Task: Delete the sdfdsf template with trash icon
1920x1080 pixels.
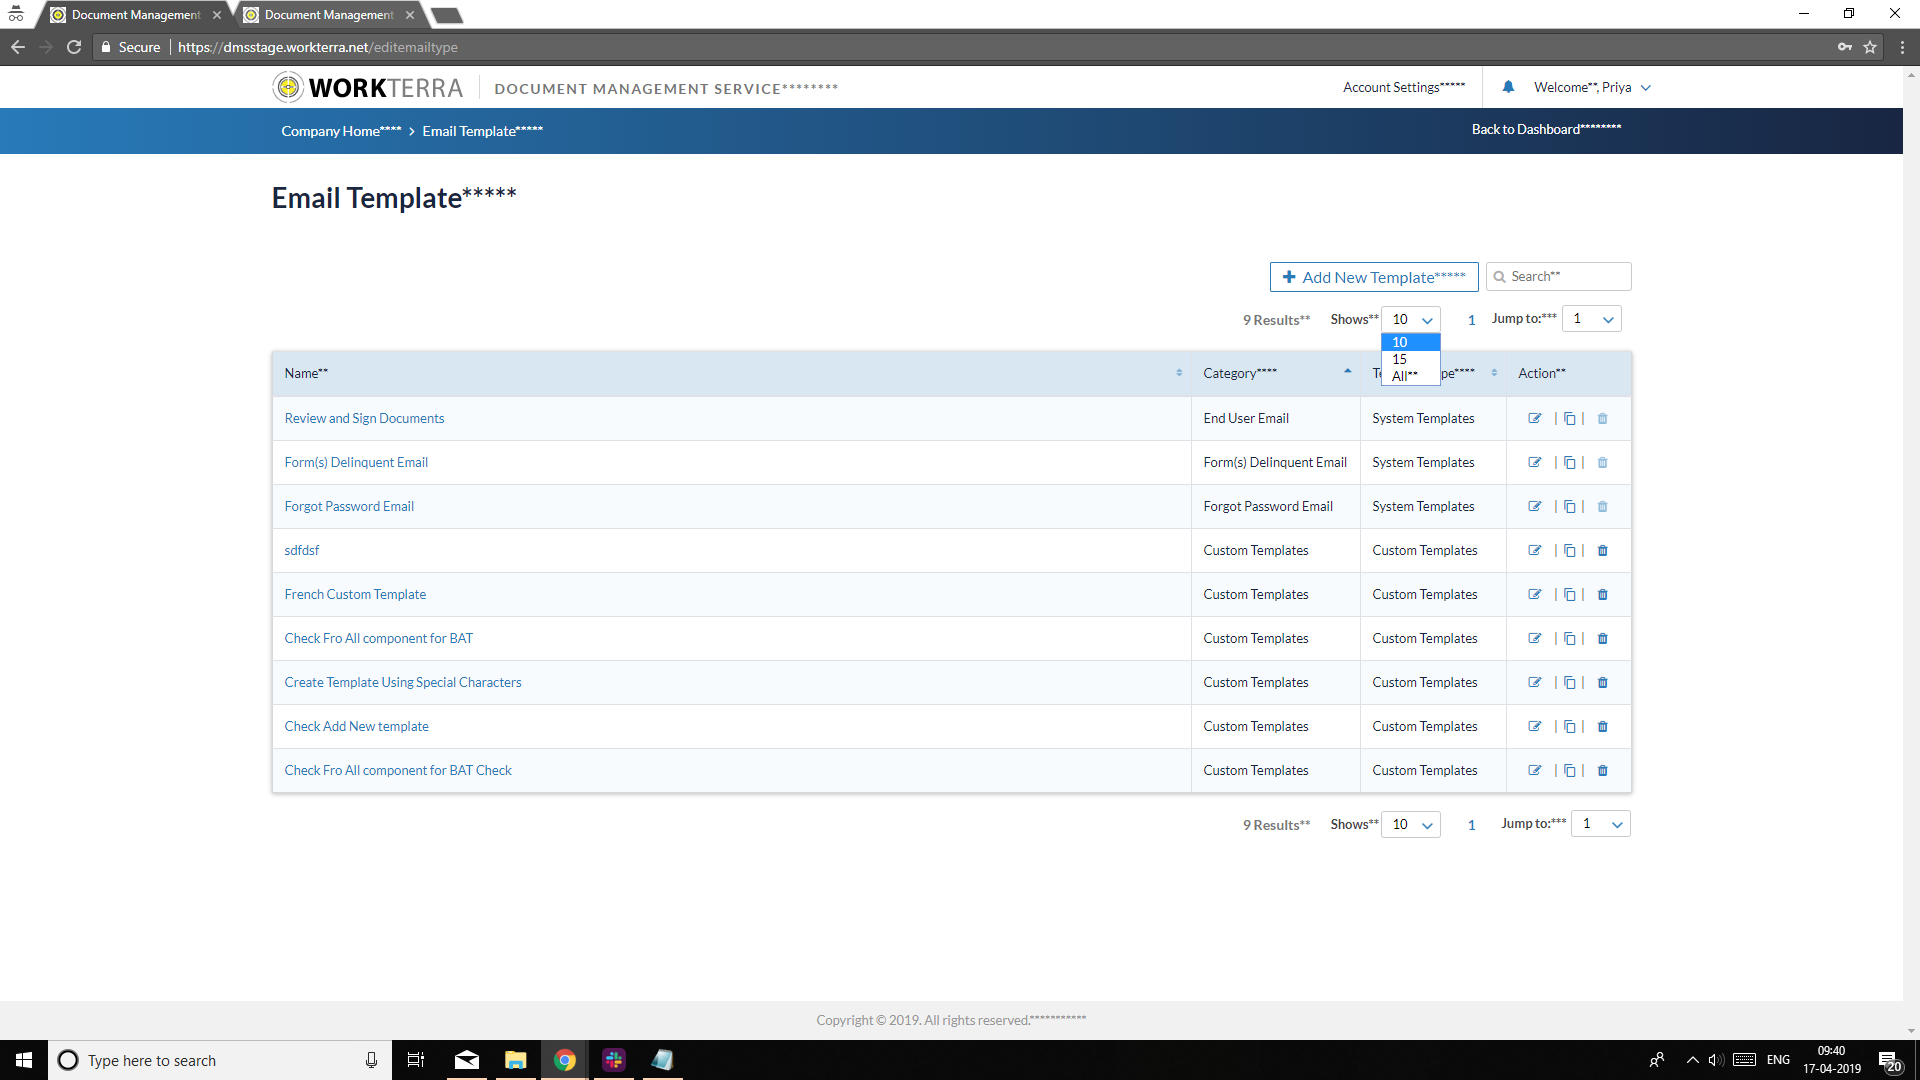Action: [1602, 551]
